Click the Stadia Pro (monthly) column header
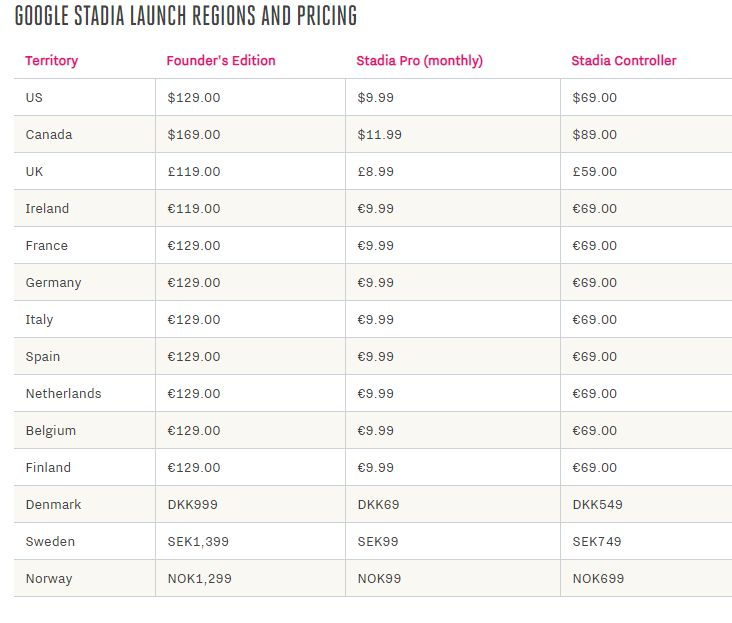 tap(419, 61)
